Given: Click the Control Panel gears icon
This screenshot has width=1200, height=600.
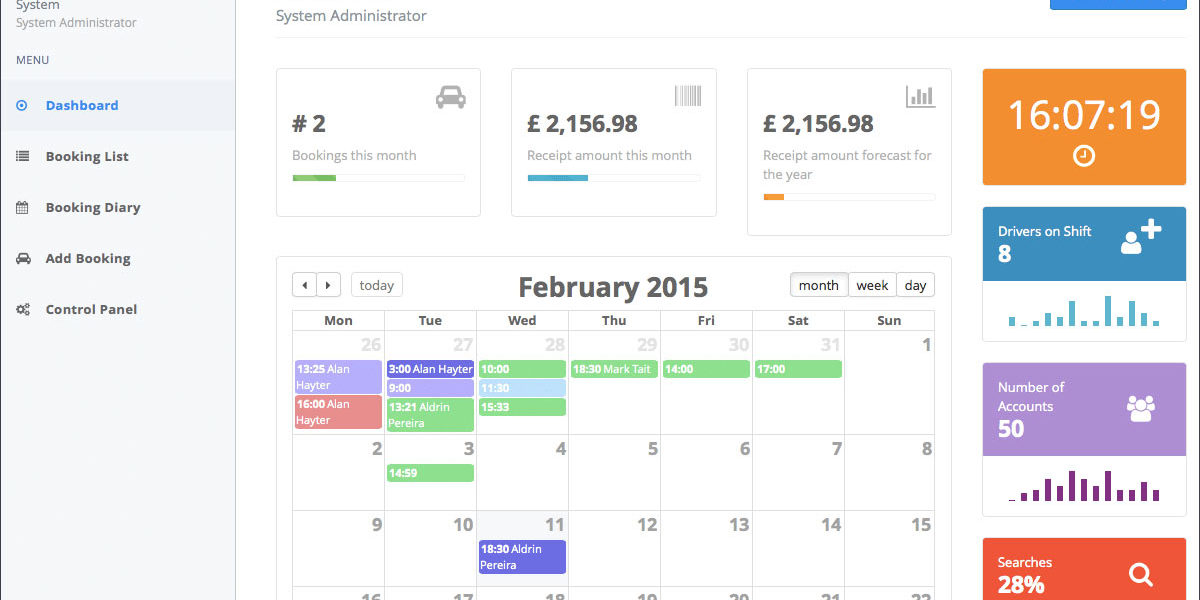Looking at the screenshot, I should [23, 310].
